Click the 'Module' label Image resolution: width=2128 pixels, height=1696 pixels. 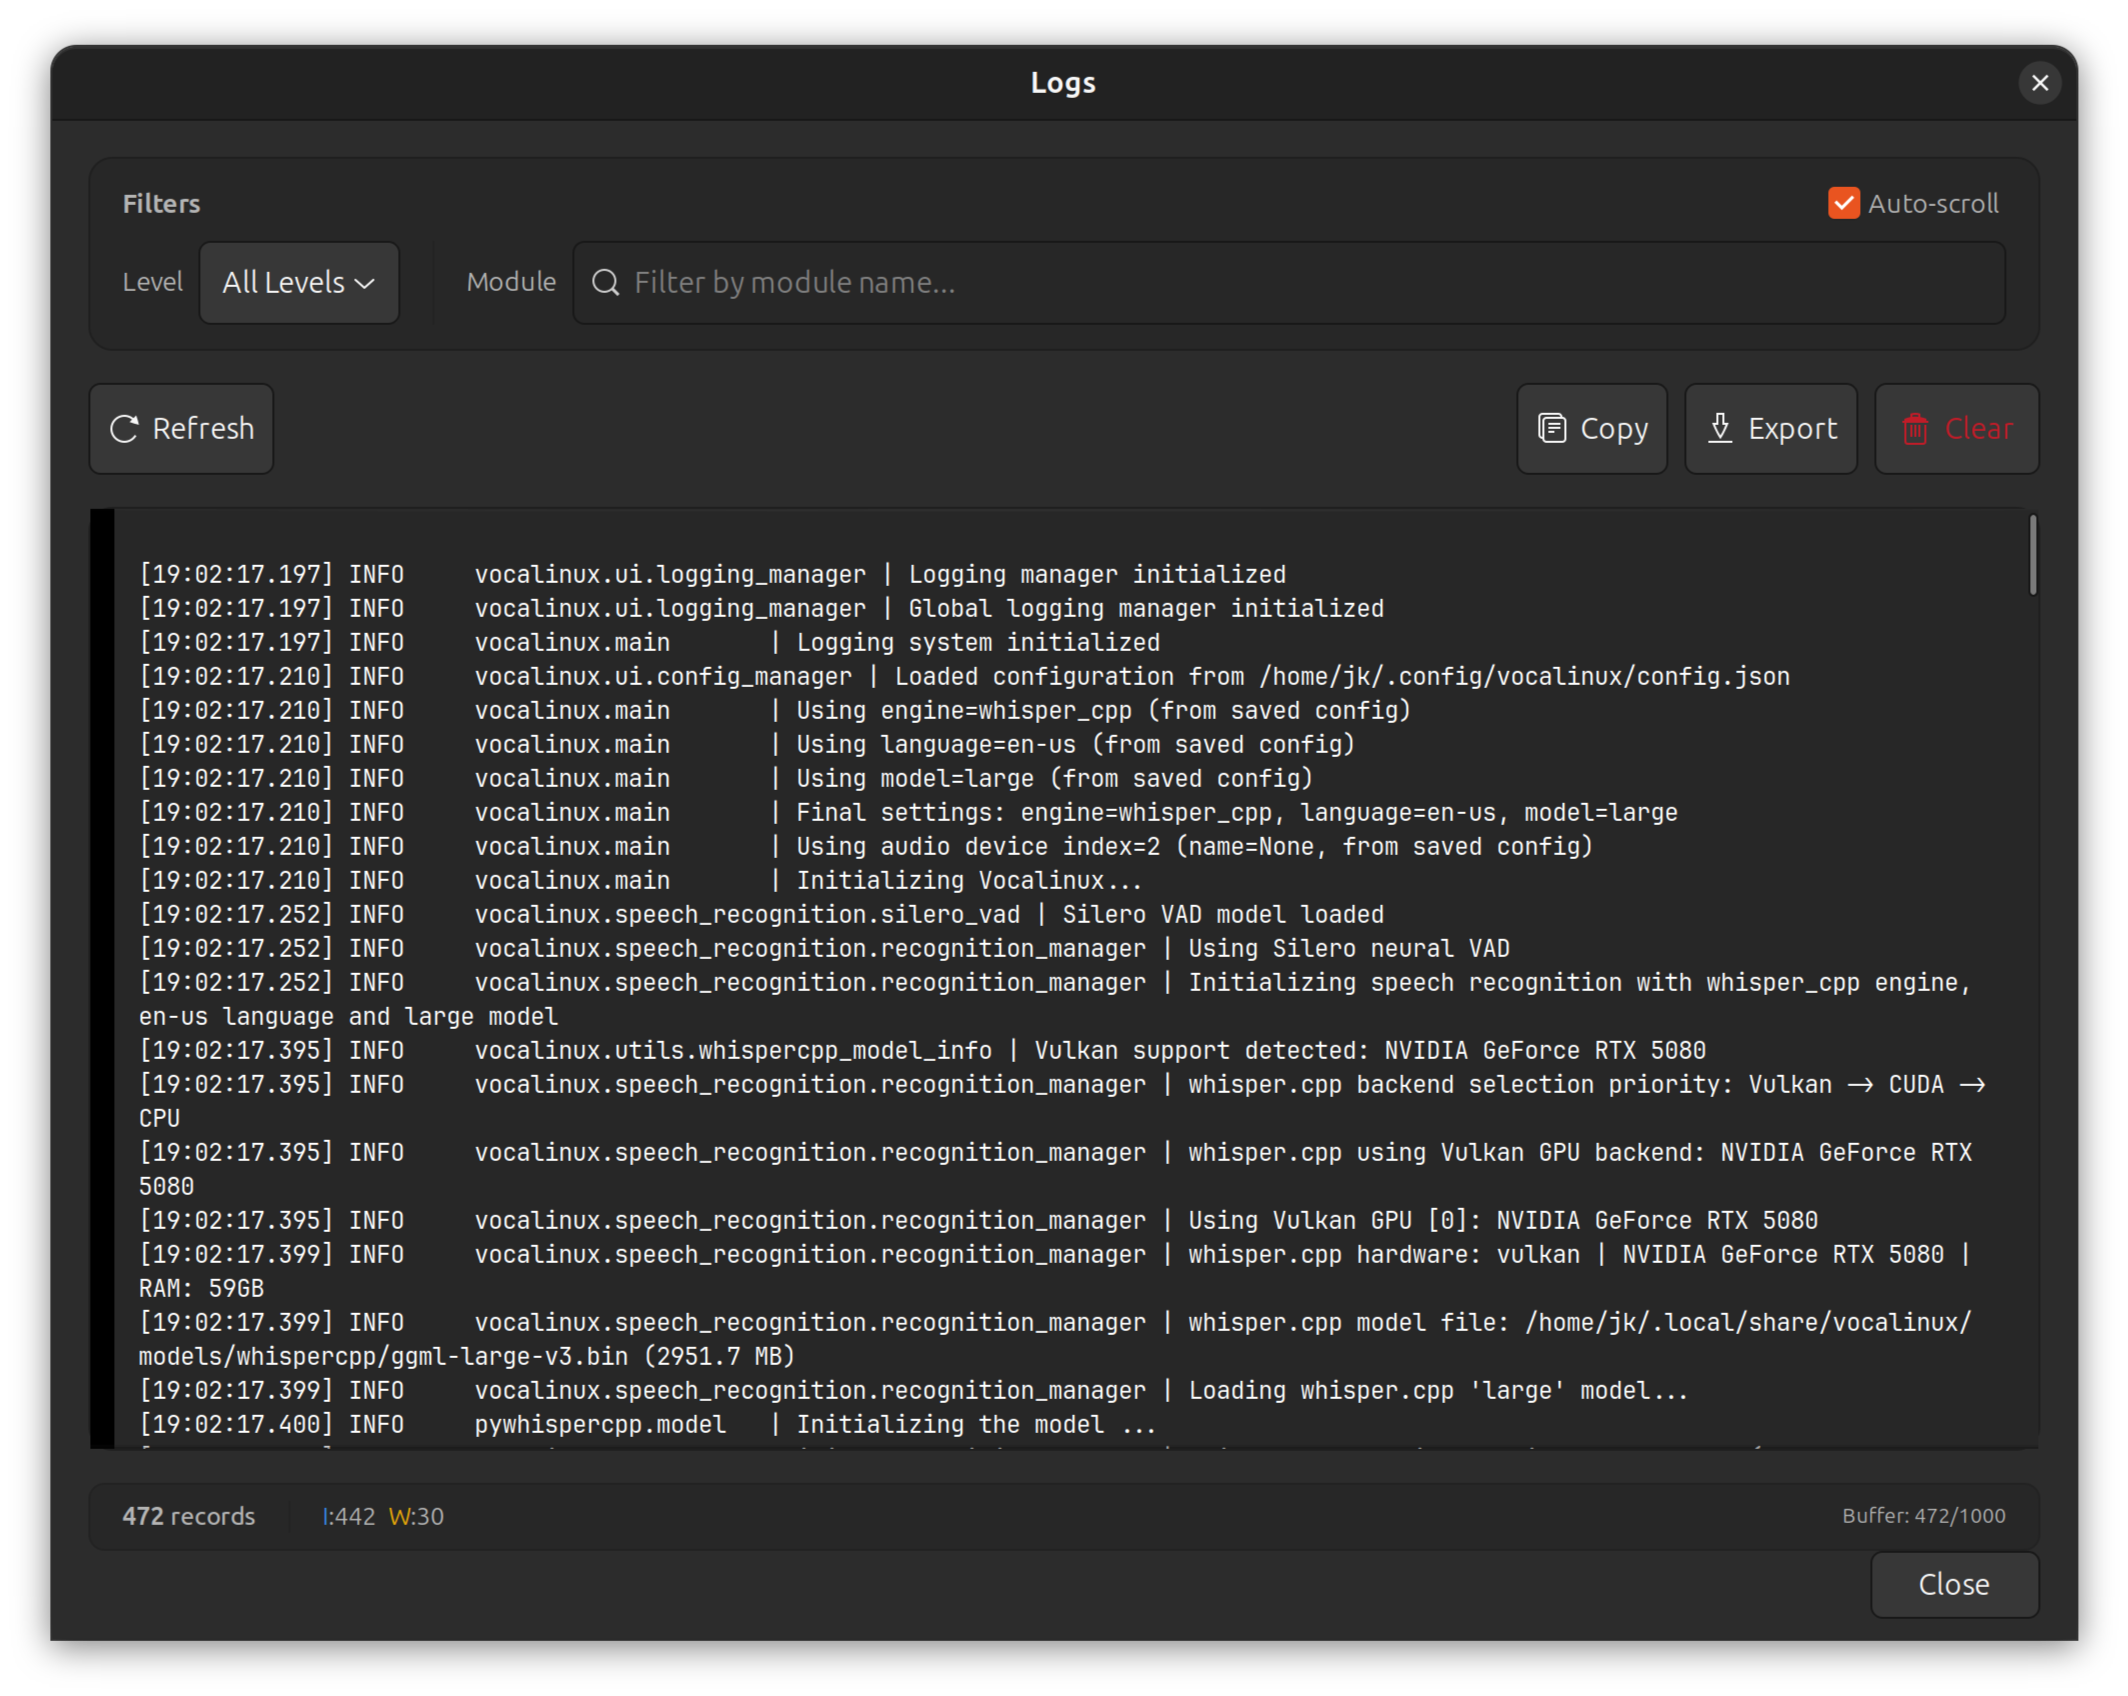point(511,283)
